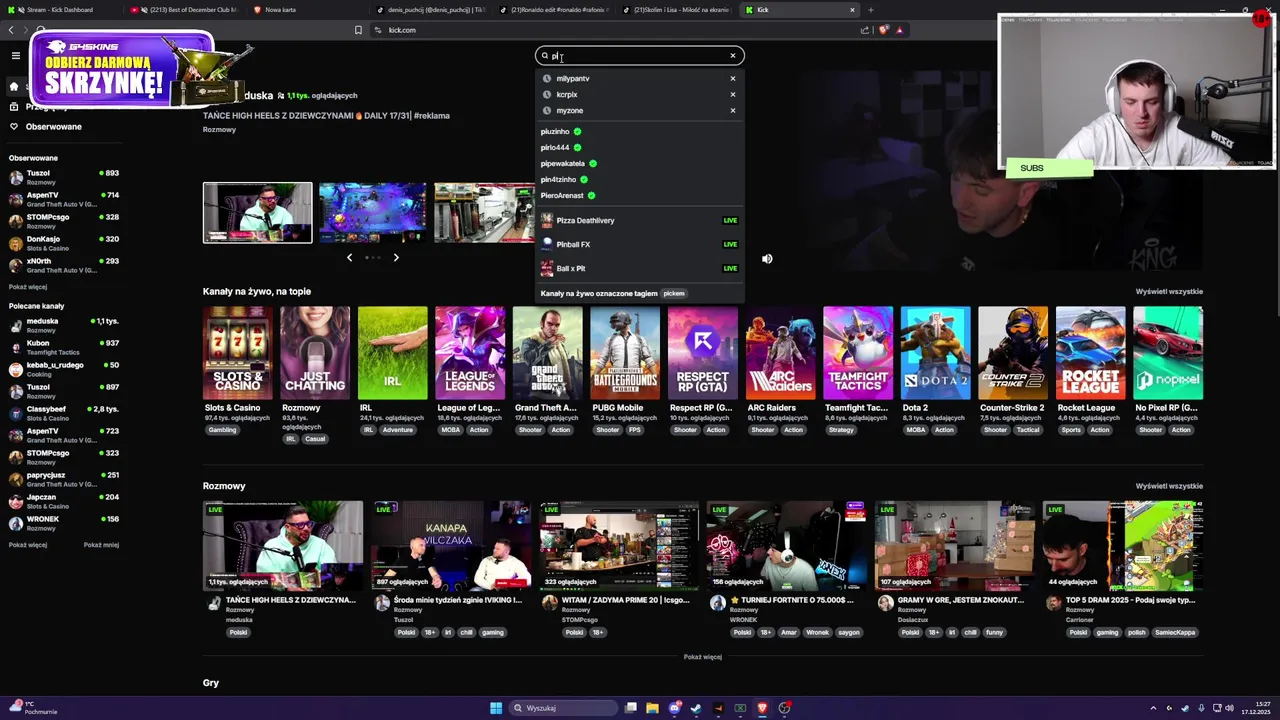Open ARC Raiders category card
The height and width of the screenshot is (720, 1280).
point(780,353)
